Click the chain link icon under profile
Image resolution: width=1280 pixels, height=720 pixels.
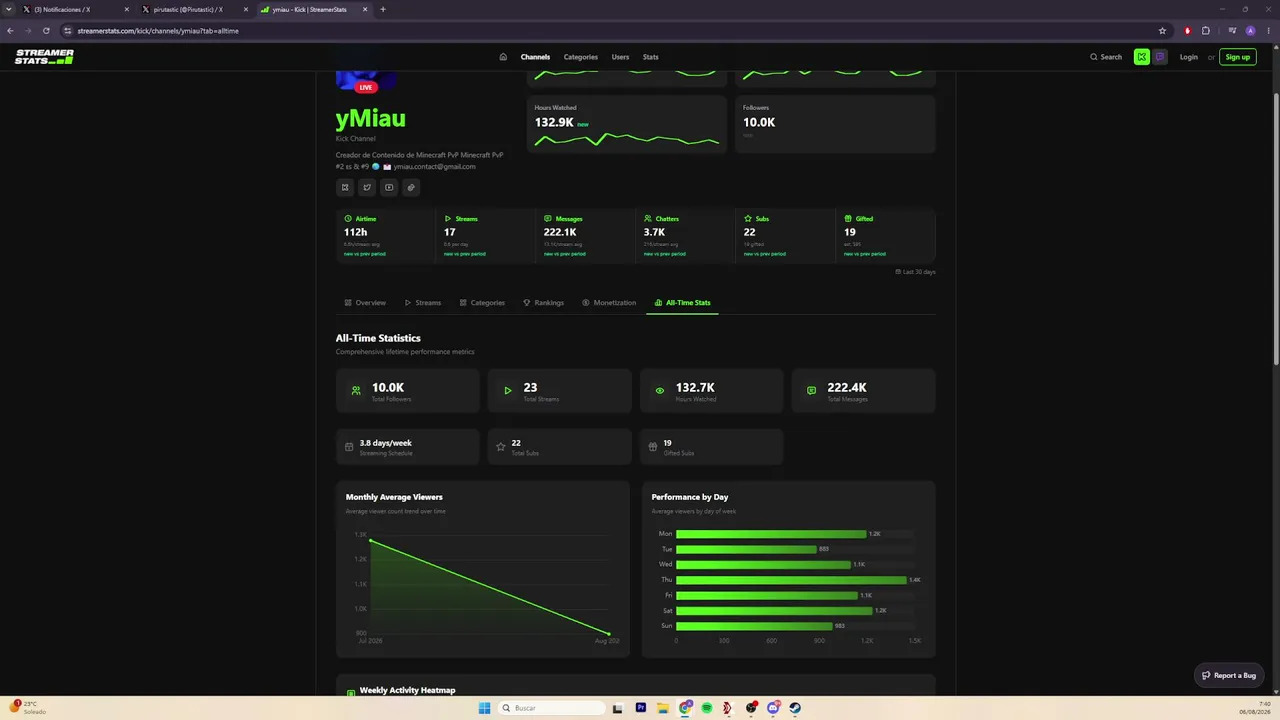point(411,187)
